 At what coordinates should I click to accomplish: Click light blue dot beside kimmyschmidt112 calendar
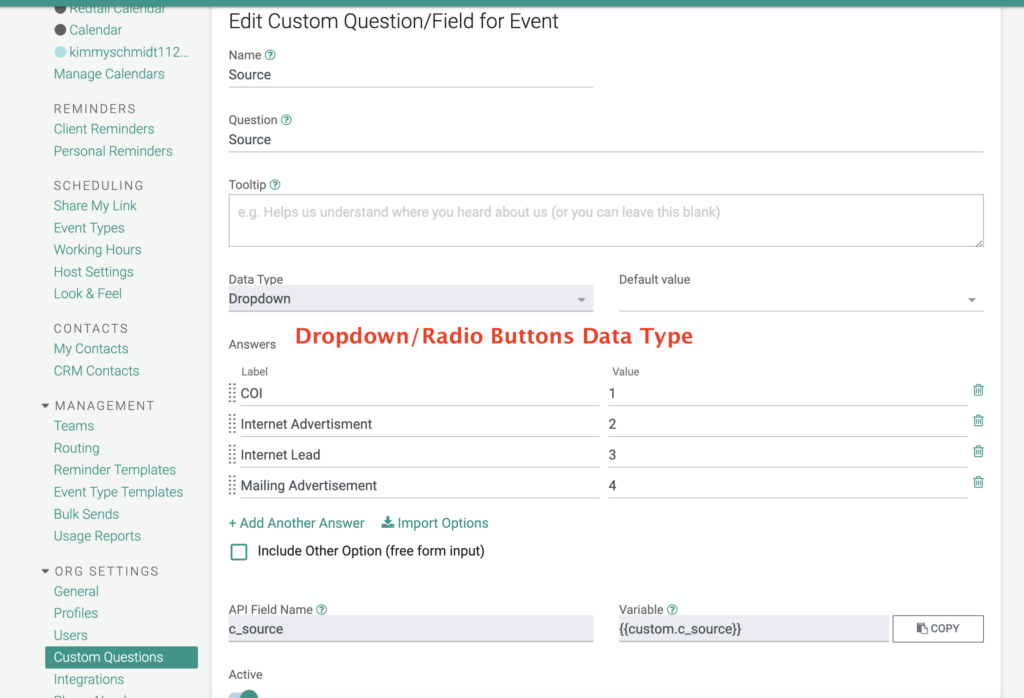[60, 52]
